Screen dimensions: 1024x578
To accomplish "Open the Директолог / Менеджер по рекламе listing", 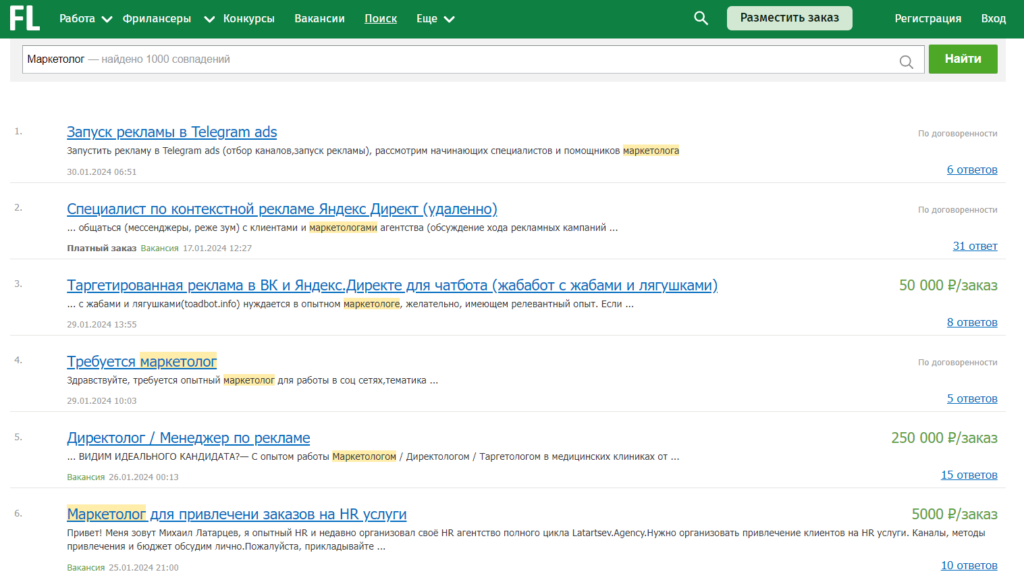I will pos(187,437).
